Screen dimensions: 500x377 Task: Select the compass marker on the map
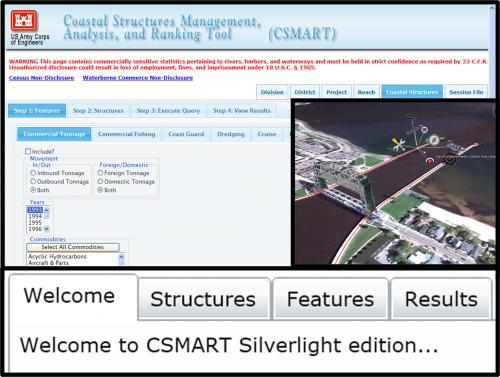[x=434, y=140]
